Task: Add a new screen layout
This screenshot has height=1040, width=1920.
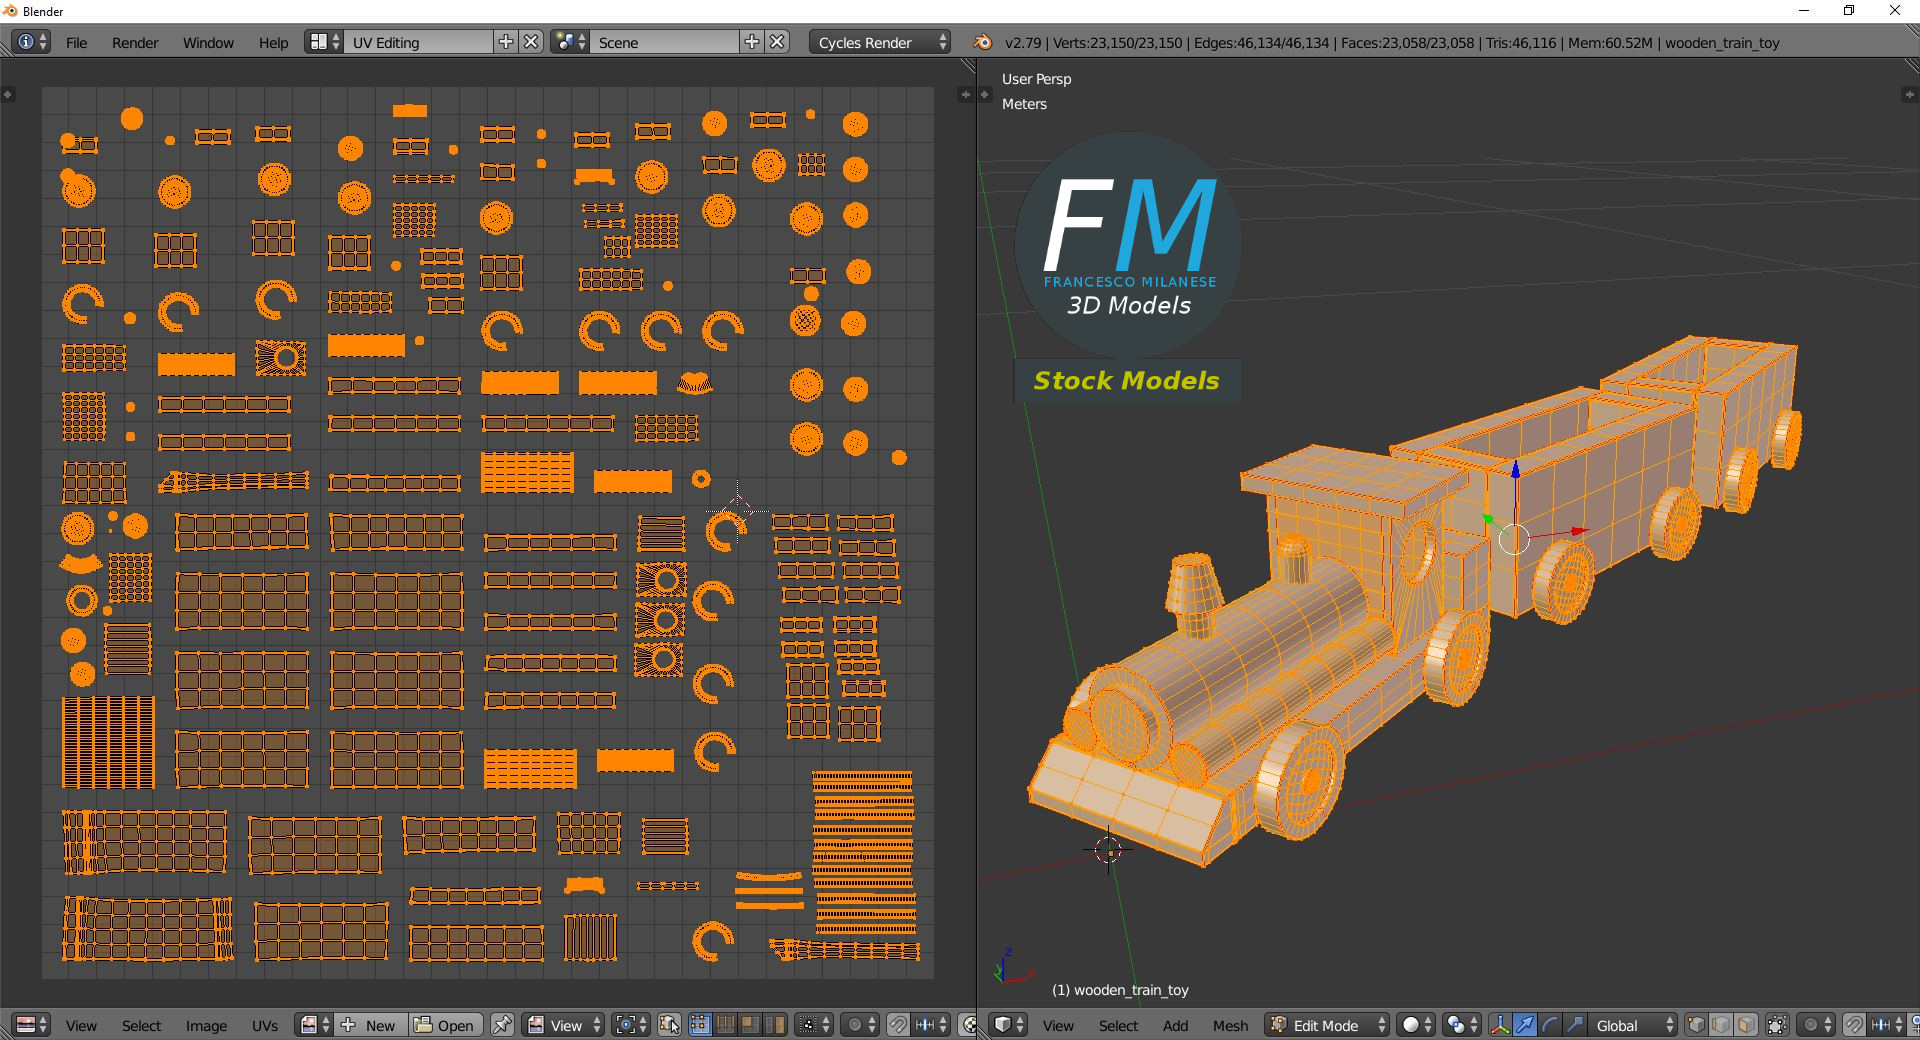Action: click(506, 42)
